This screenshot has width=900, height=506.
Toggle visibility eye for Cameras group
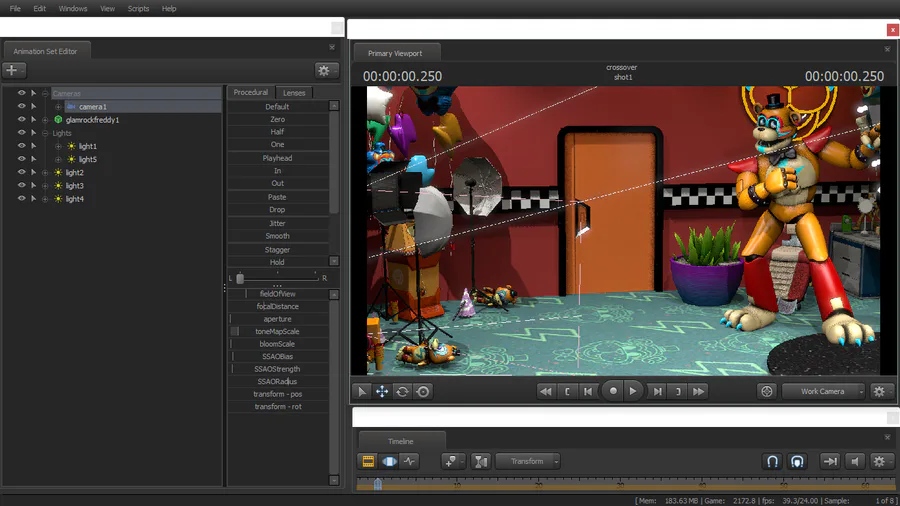click(21, 93)
